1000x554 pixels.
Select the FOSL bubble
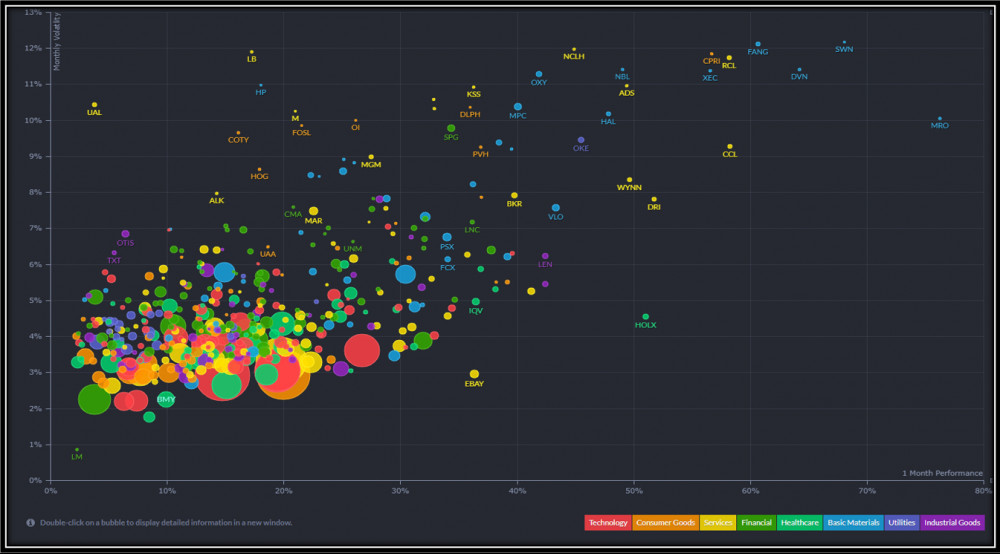pyautogui.click(x=302, y=126)
